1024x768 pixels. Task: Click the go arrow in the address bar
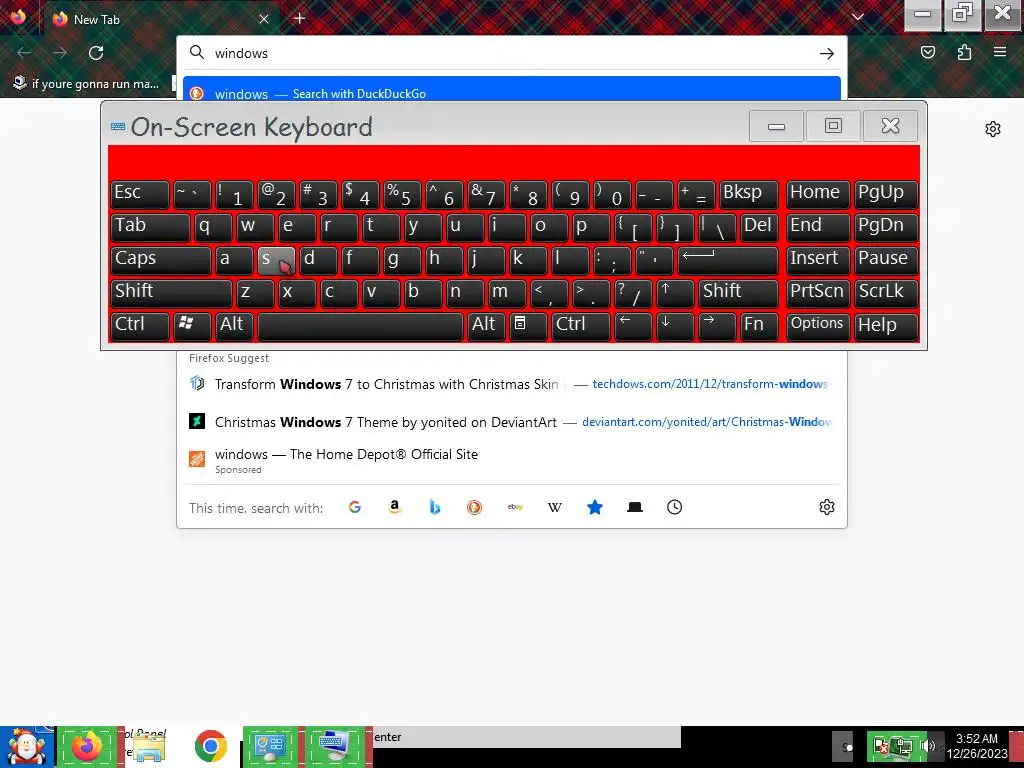coord(827,54)
